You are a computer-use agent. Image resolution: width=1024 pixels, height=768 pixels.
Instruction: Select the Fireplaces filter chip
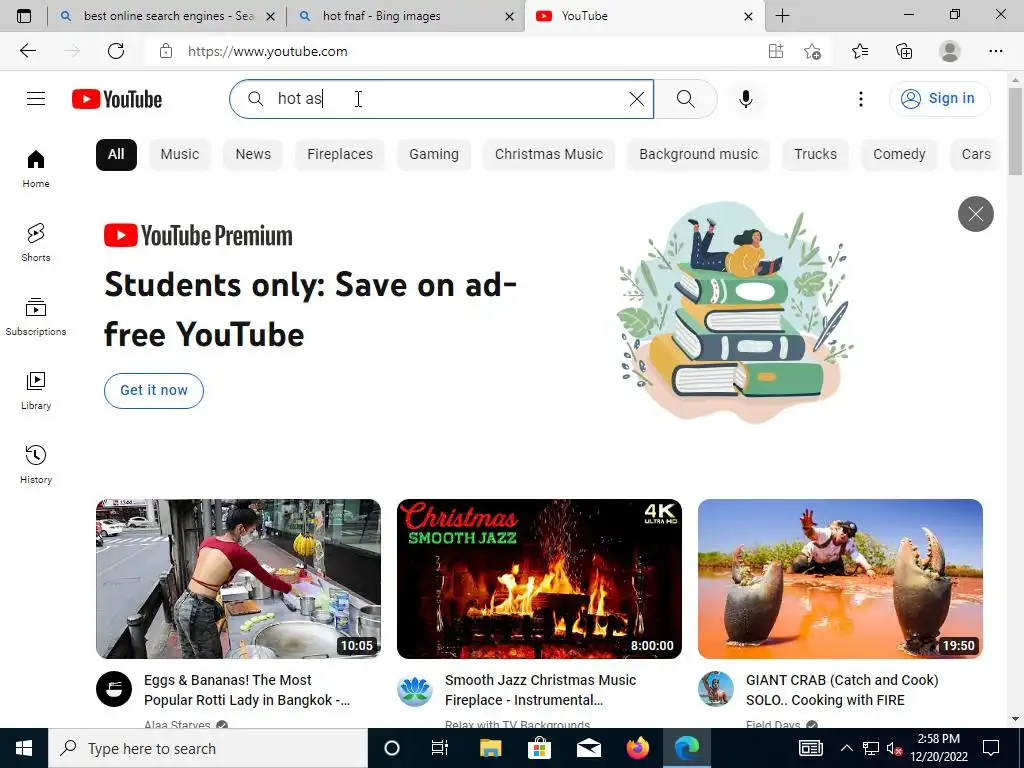340,155
